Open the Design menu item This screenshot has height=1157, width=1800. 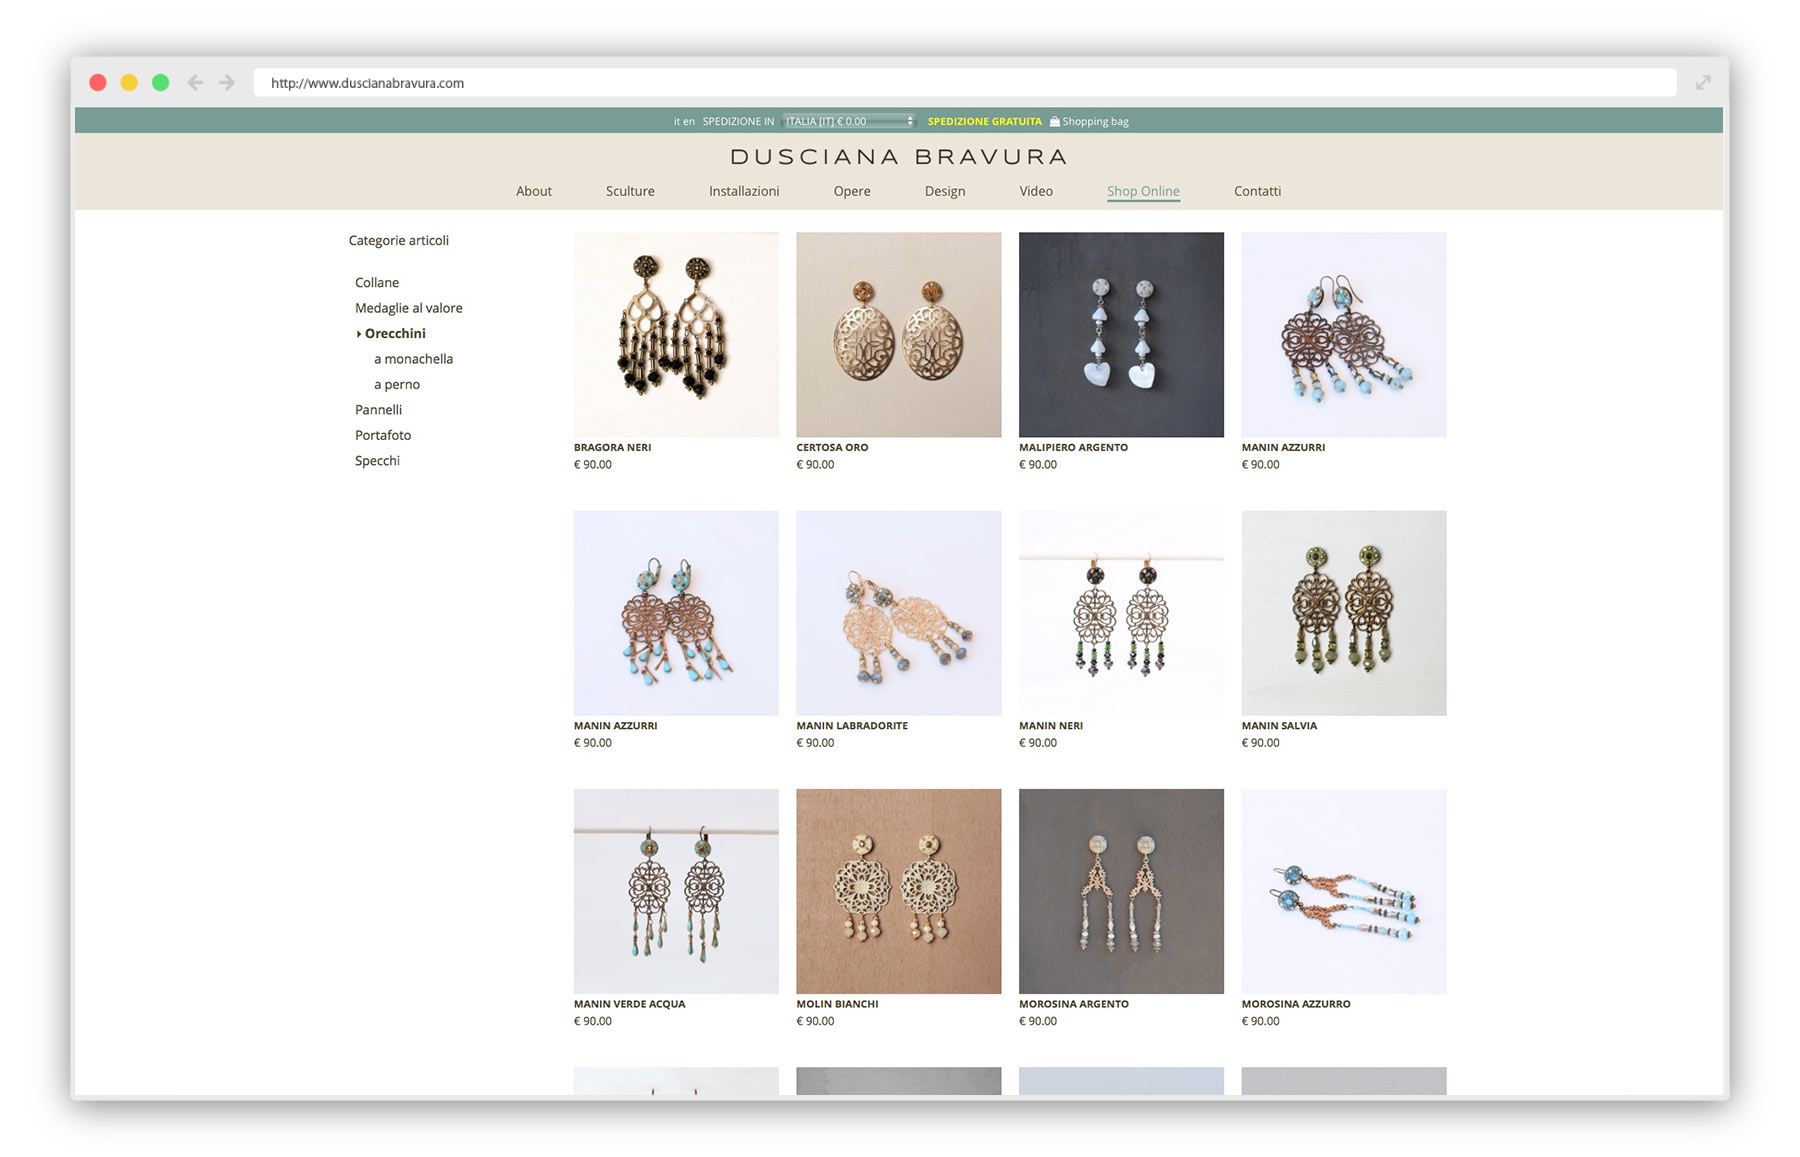tap(945, 191)
